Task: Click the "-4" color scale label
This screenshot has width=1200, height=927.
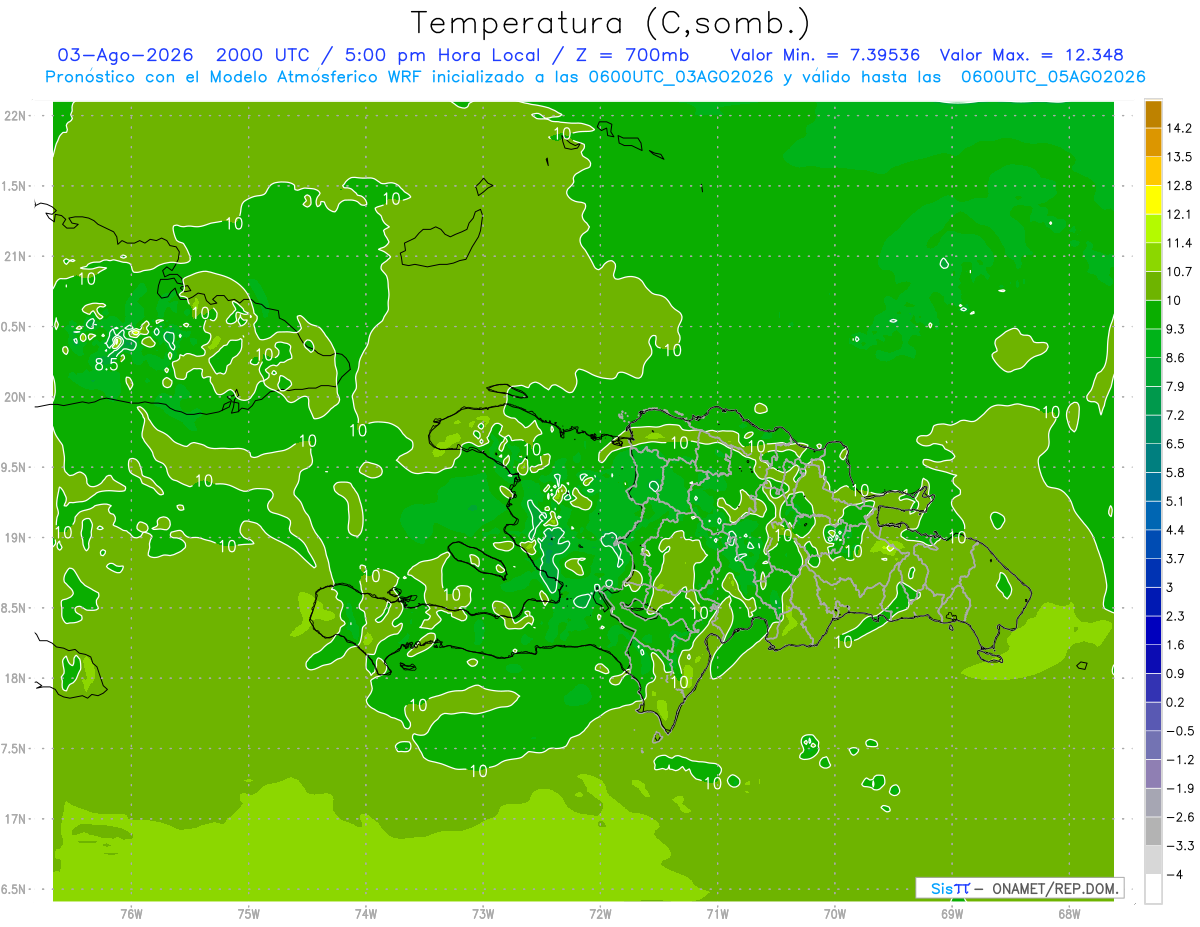Action: click(1175, 875)
